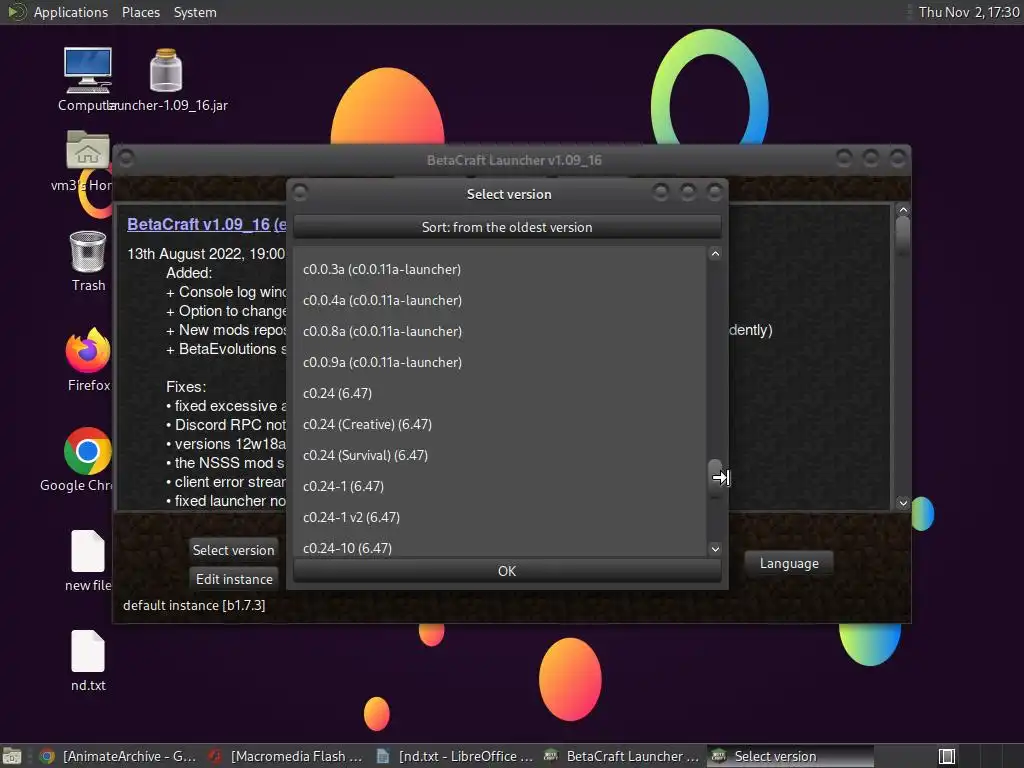Click the version list scrollbar thumb

(x=715, y=477)
